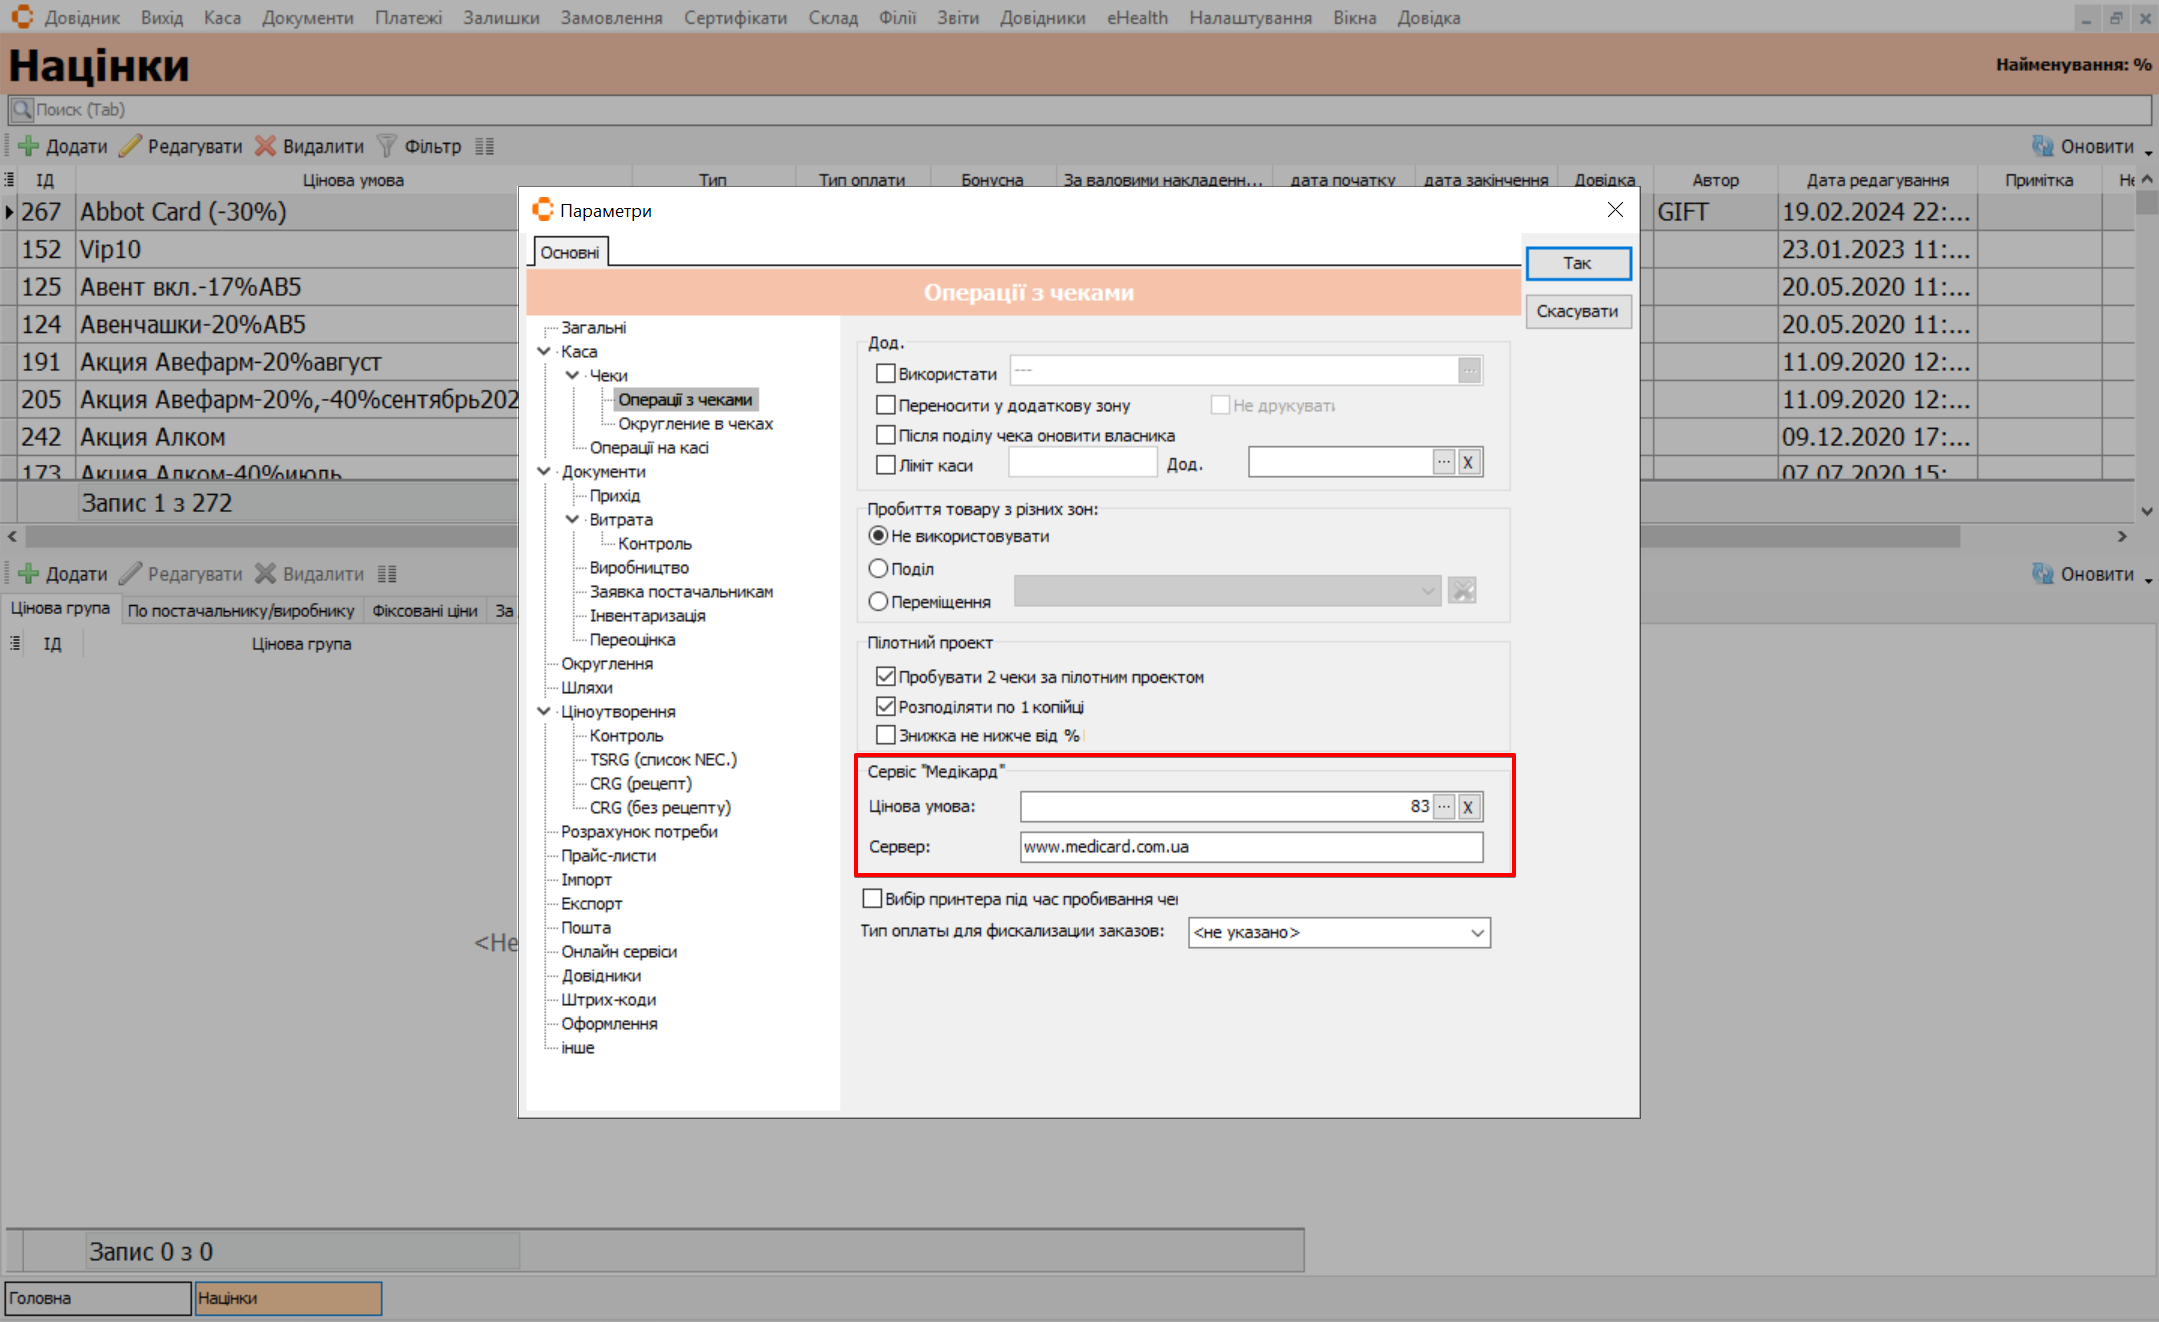Viewport: 2159px width, 1322px height.
Task: Open Тип оплаты для фискализации dropdown
Action: click(x=1476, y=933)
